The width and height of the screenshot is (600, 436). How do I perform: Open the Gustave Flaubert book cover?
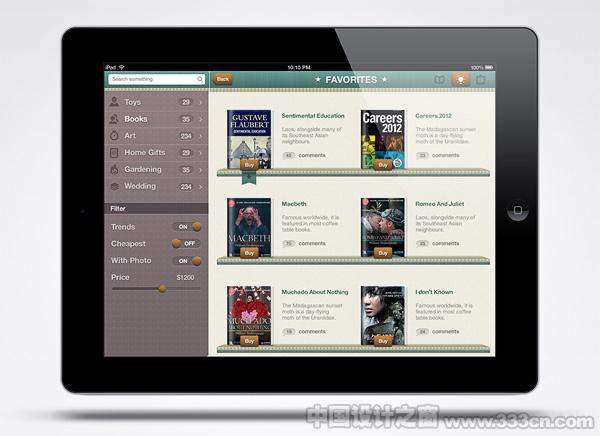[x=249, y=139]
